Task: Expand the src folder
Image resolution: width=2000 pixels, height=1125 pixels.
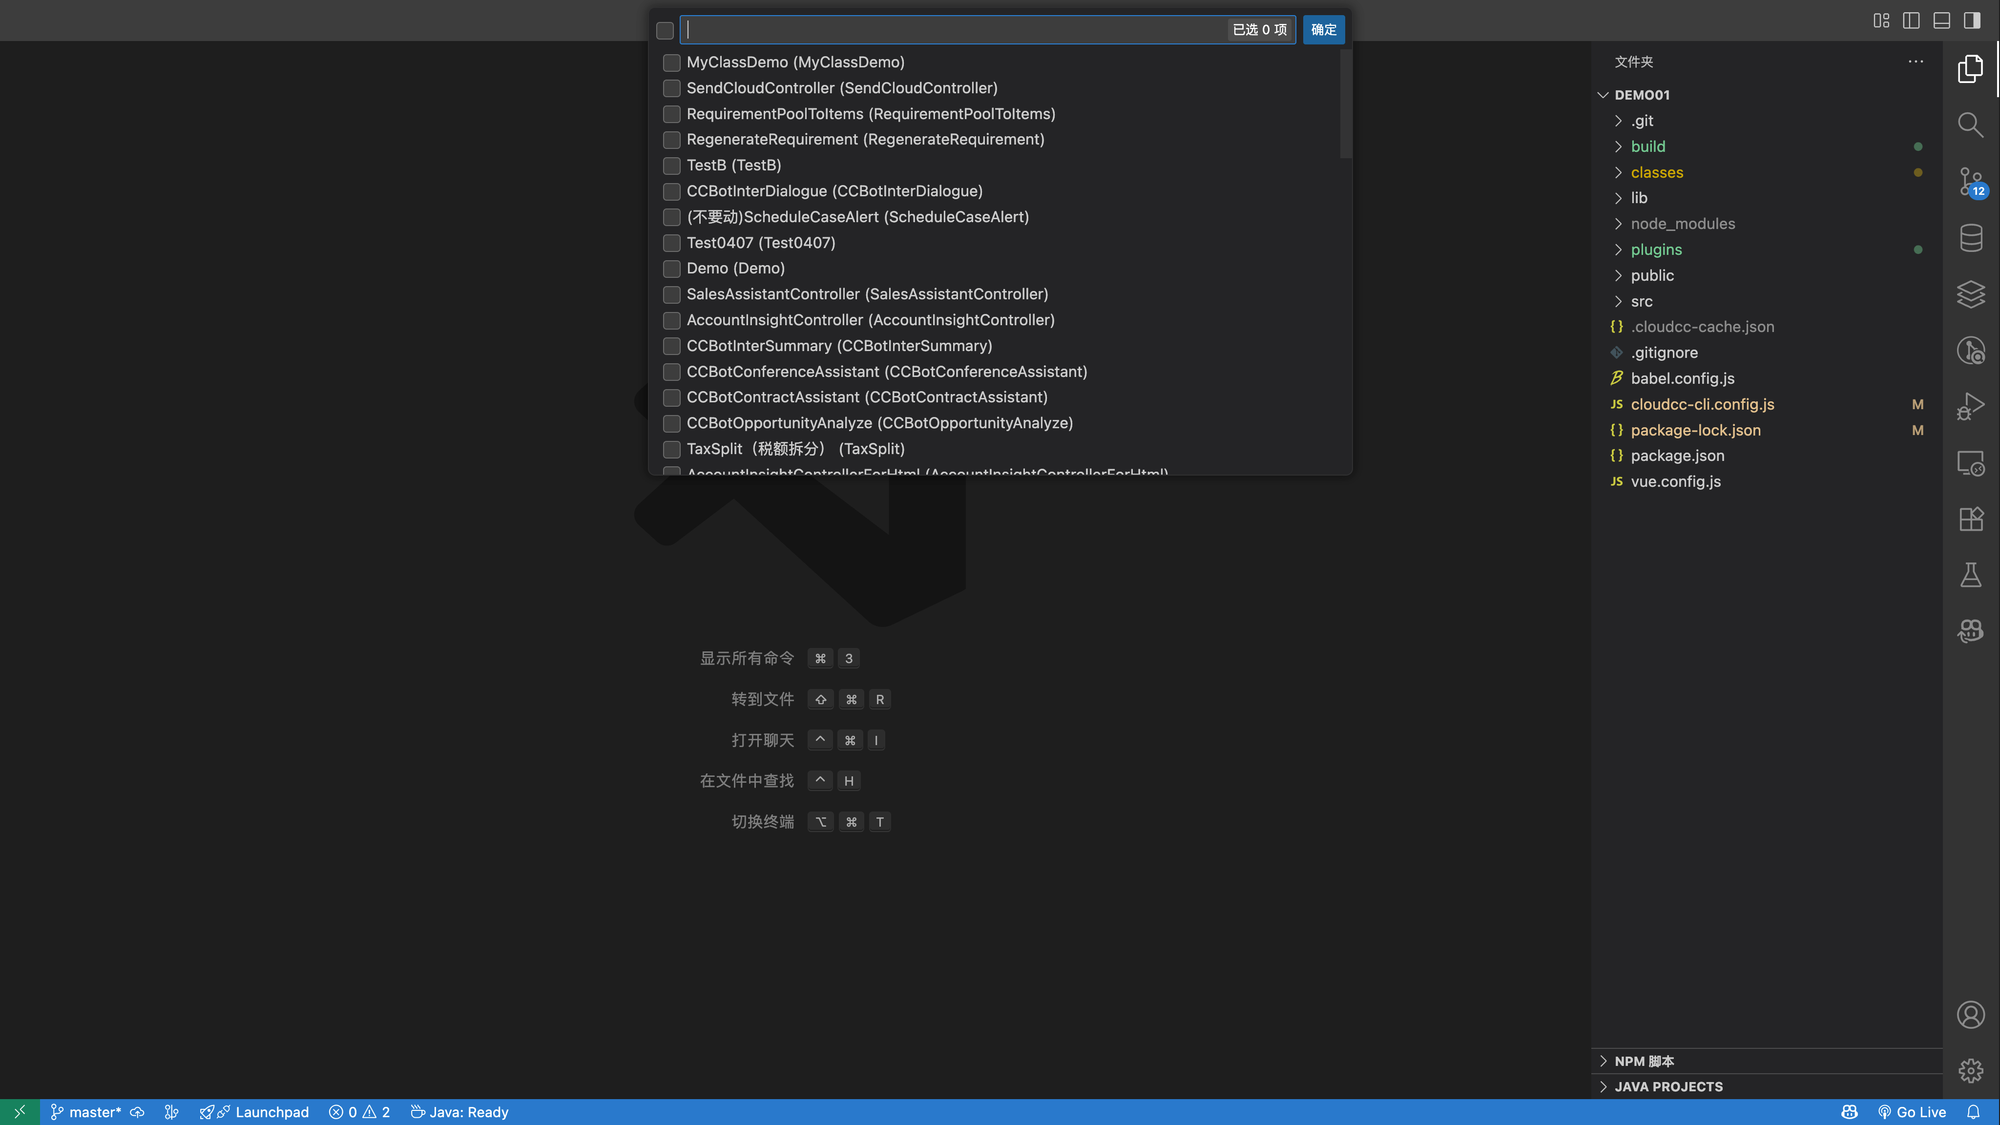Action: [1641, 302]
